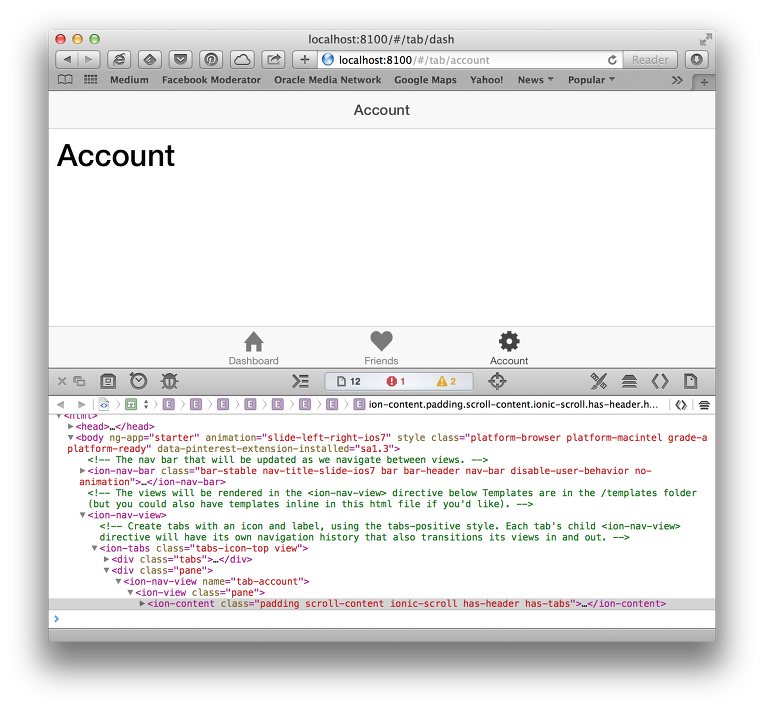Click the crosshair element selection icon
Image resolution: width=764 pixels, height=709 pixels.
coord(497,381)
